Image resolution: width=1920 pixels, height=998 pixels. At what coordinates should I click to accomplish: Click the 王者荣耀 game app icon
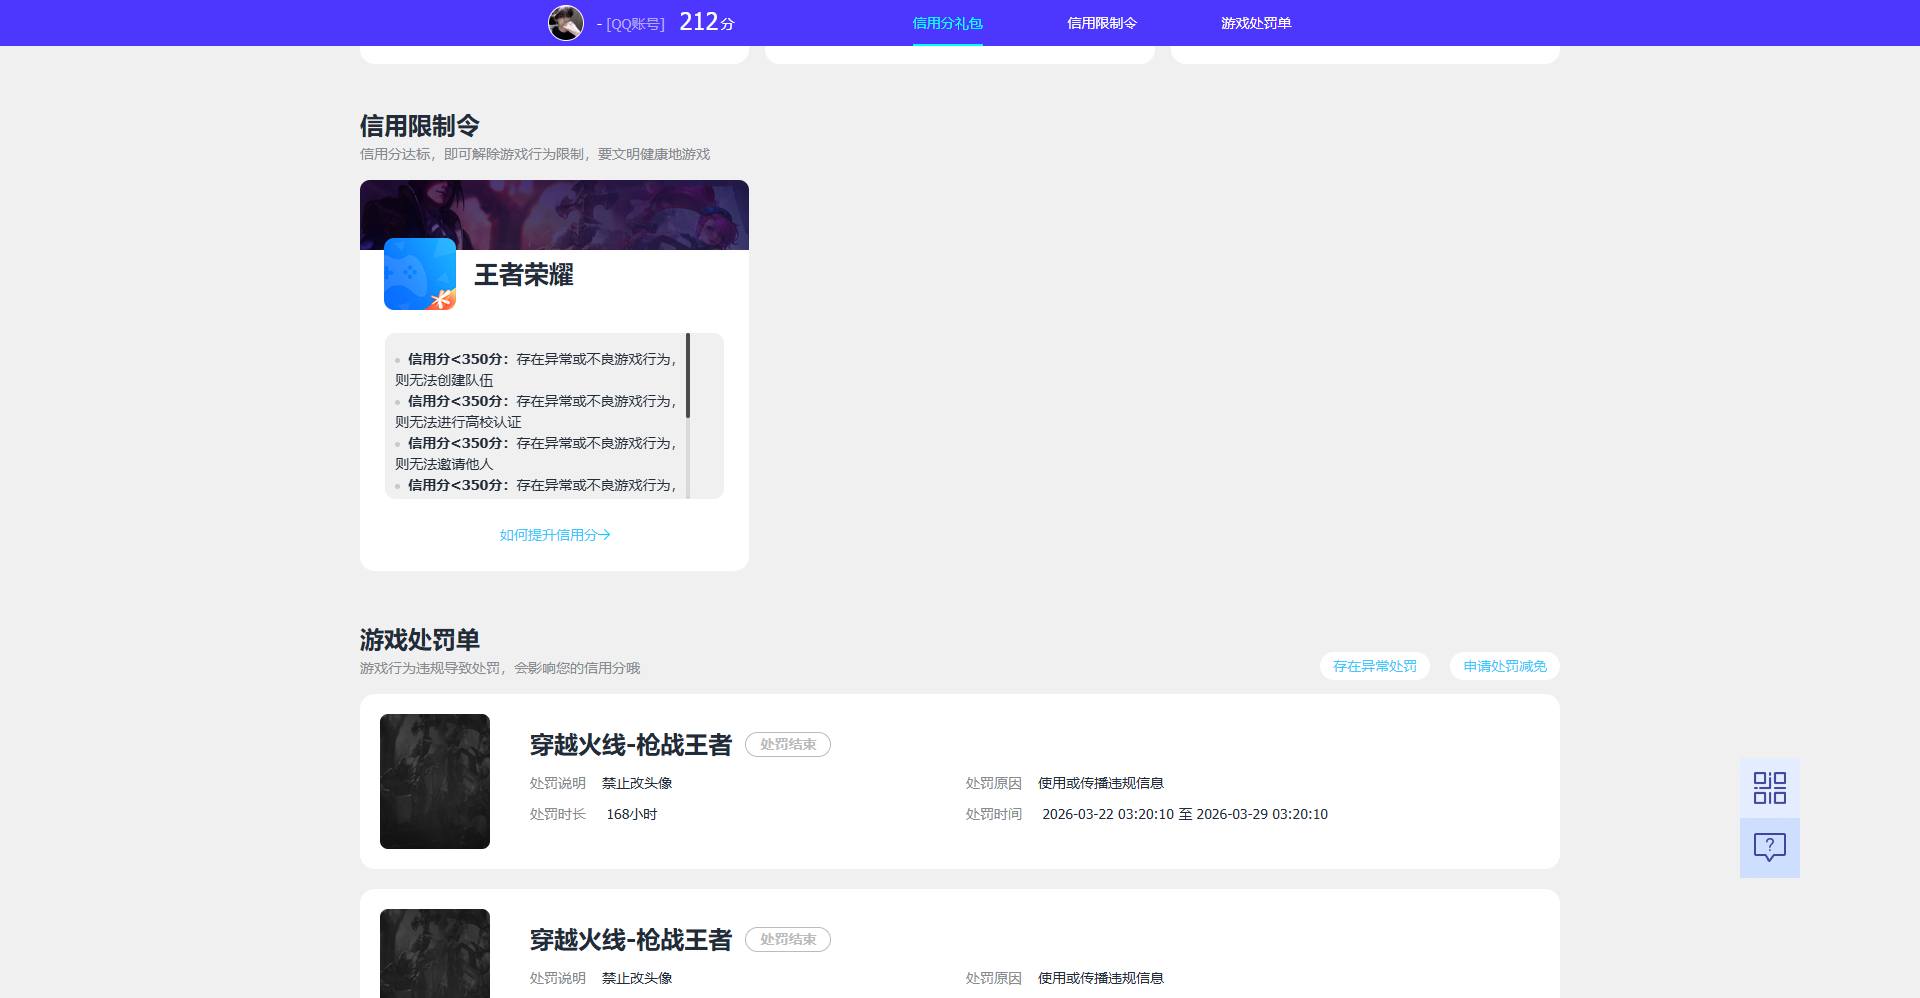[420, 274]
